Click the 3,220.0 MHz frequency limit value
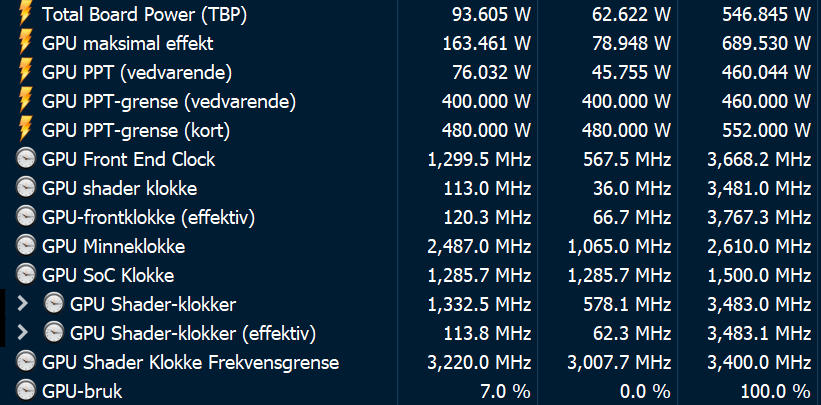This screenshot has height=405, width=821. pos(479,362)
